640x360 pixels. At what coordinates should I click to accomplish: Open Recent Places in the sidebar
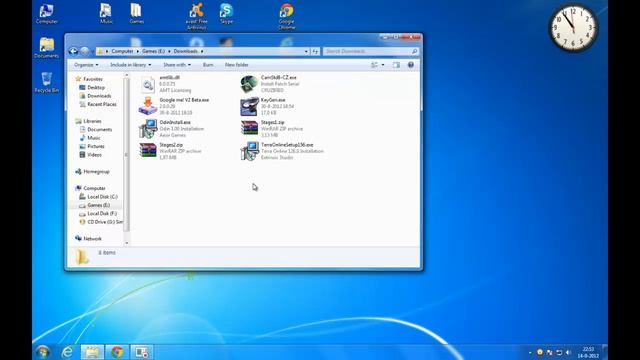(102, 104)
